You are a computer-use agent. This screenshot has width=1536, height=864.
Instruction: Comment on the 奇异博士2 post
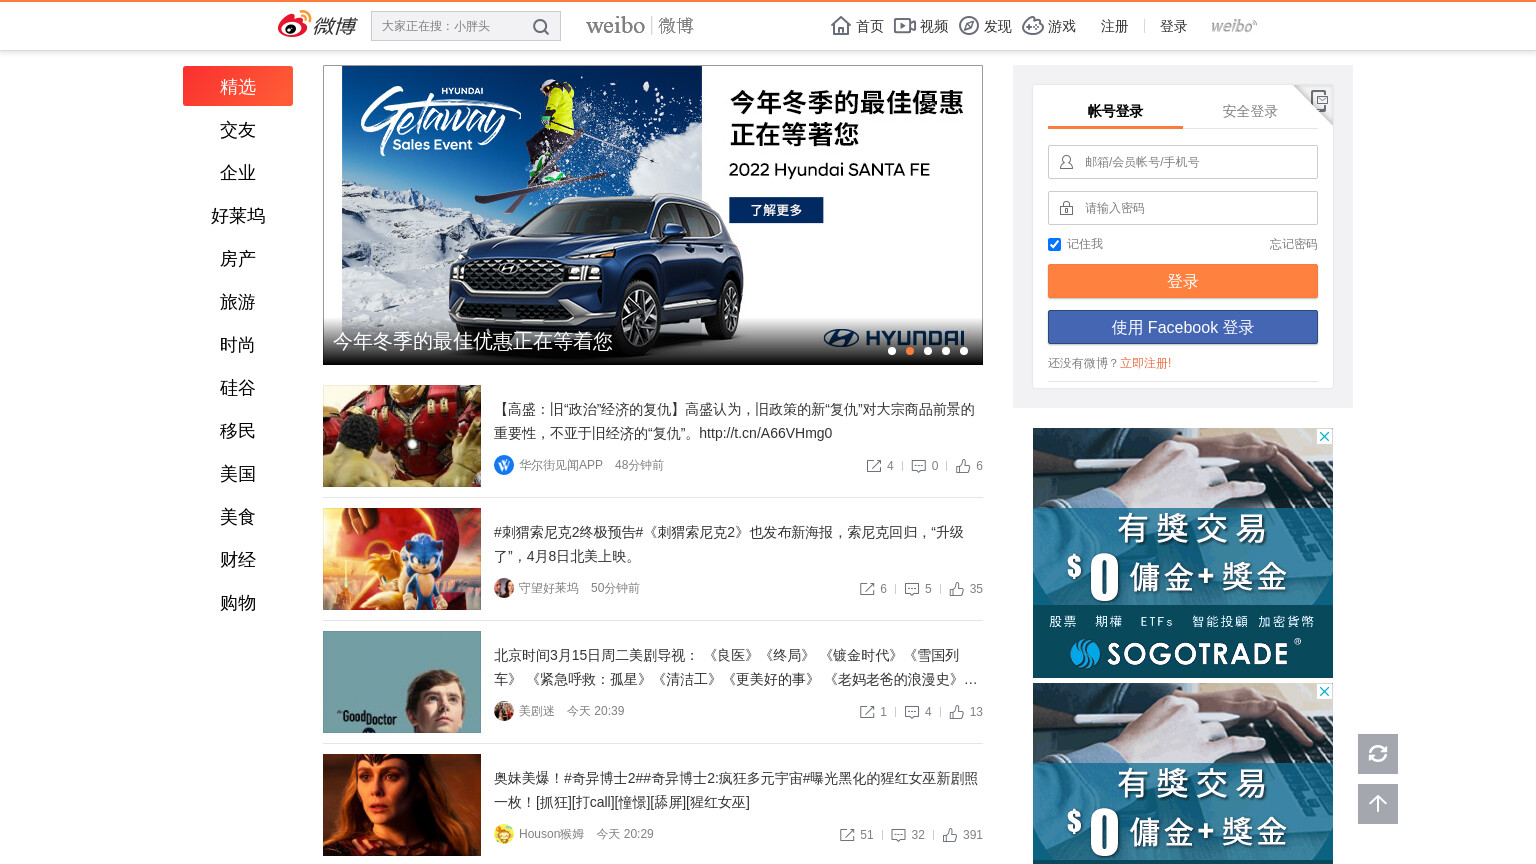pos(899,835)
